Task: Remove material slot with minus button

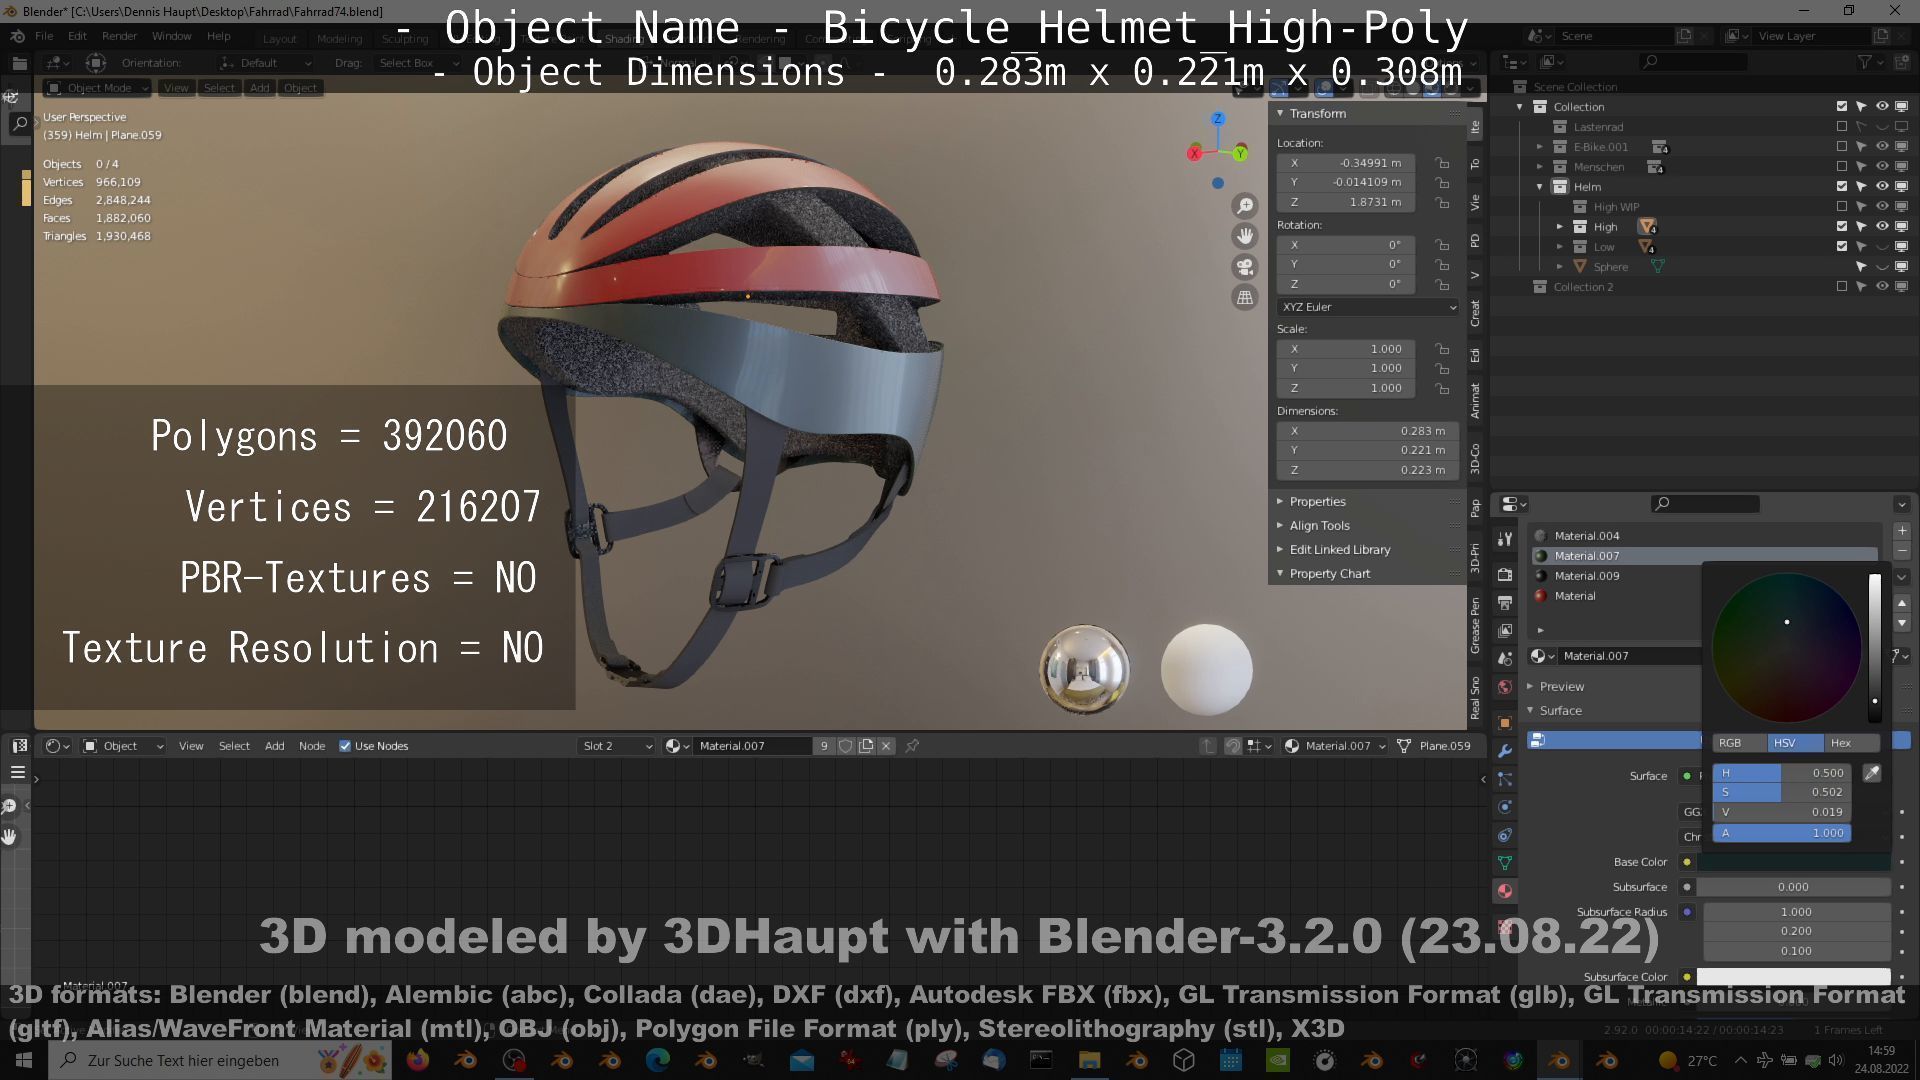Action: pyautogui.click(x=1902, y=551)
